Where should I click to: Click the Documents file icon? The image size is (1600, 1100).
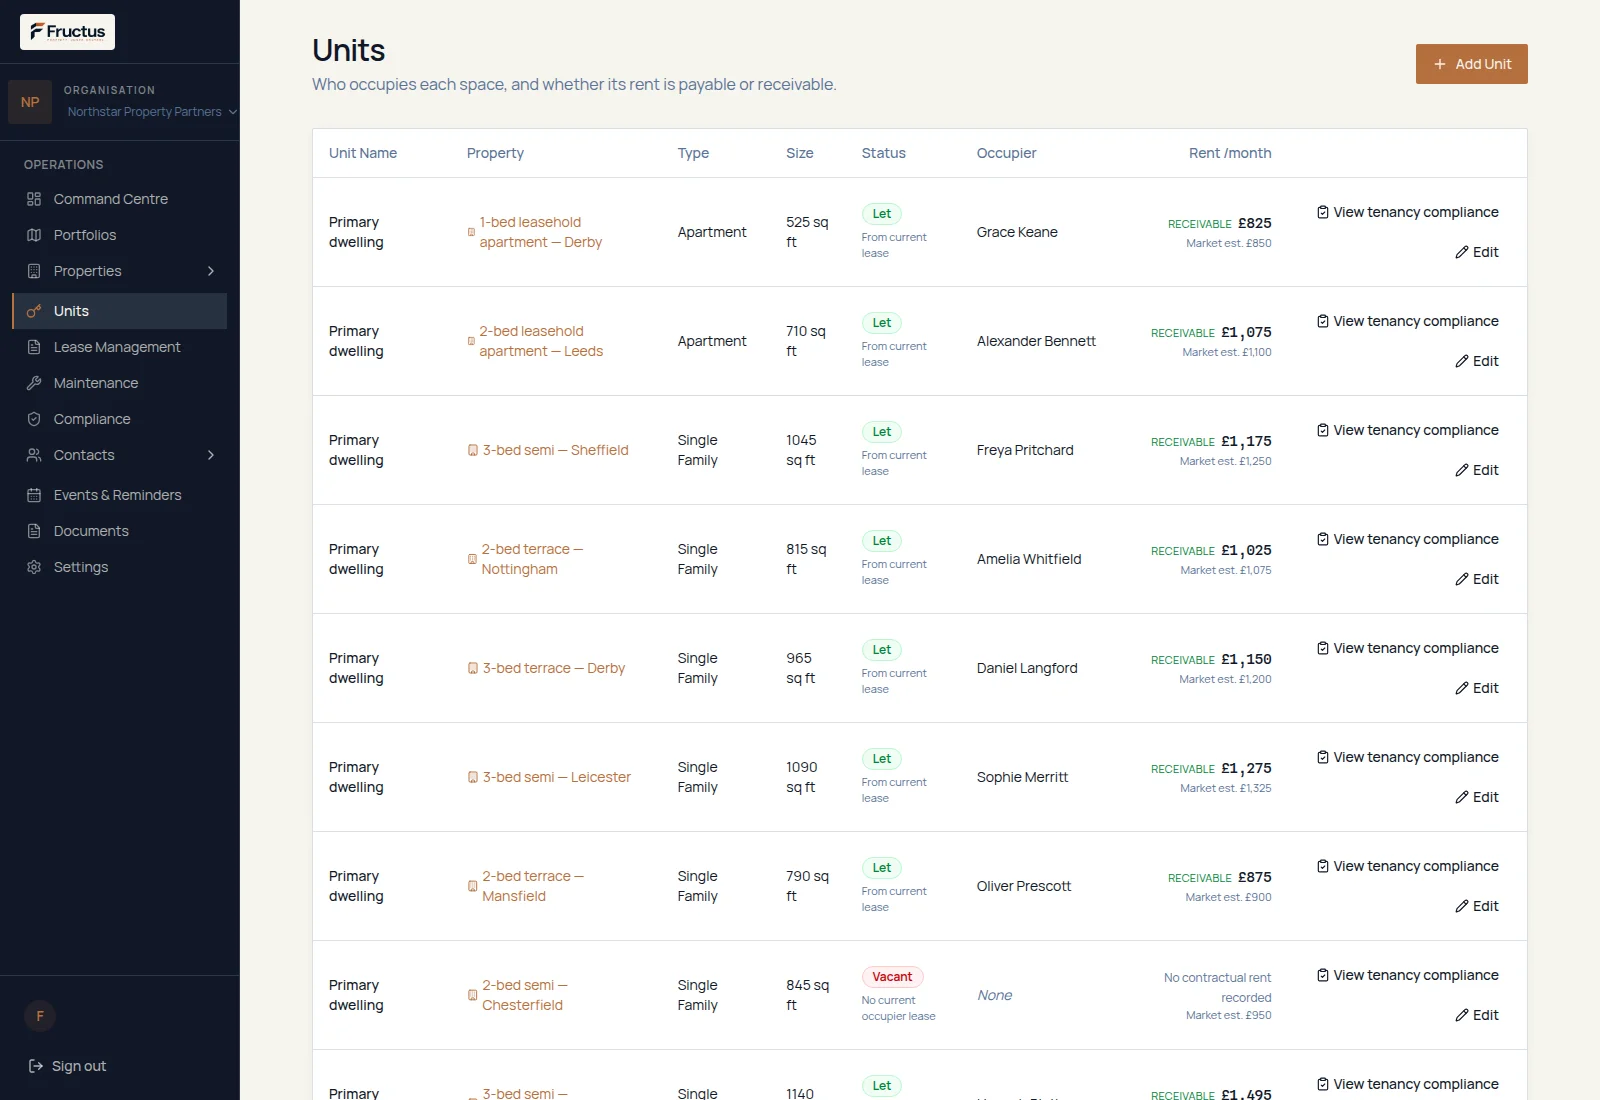pos(34,531)
